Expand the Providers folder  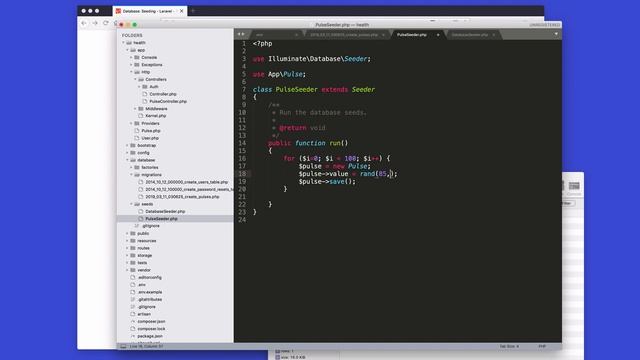point(131,123)
